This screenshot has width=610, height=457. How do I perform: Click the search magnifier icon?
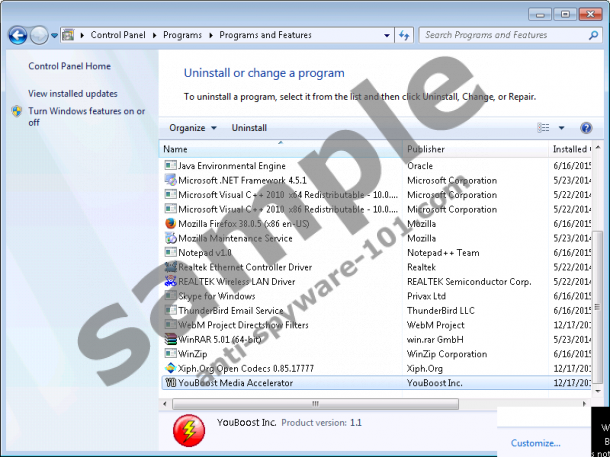click(x=592, y=35)
